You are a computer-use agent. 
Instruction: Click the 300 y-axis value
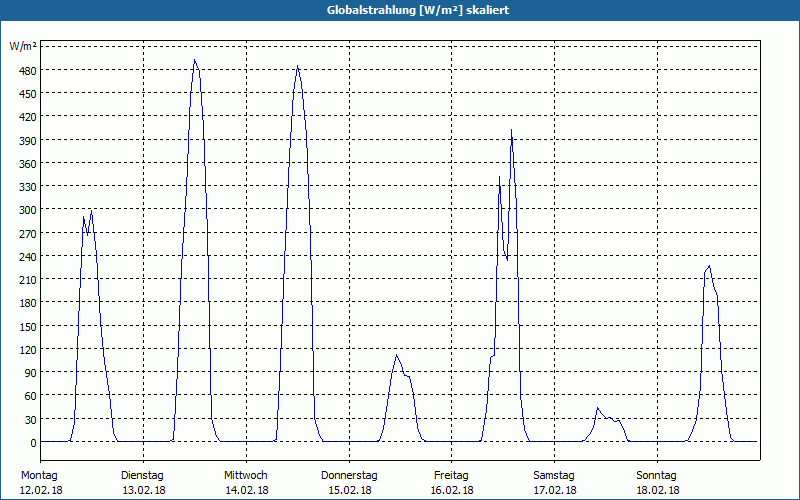(x=27, y=210)
